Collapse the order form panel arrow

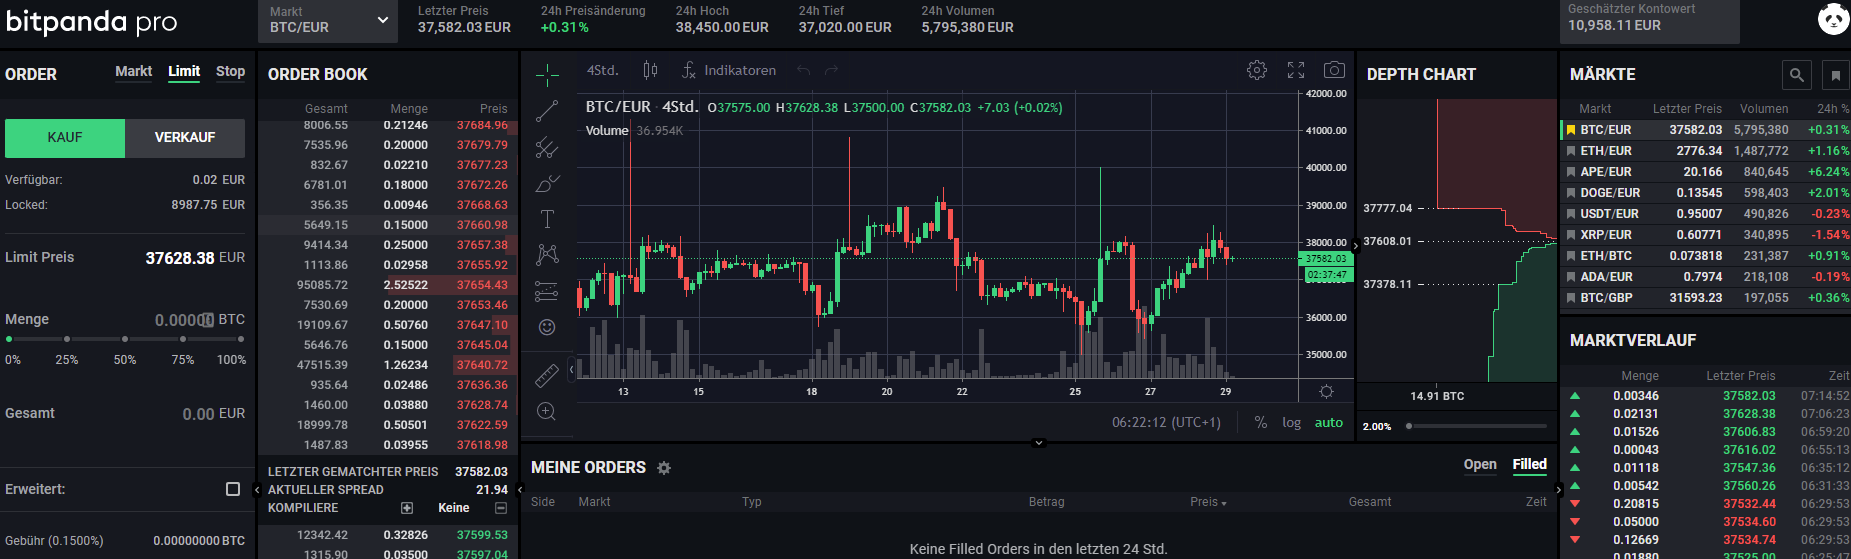256,490
